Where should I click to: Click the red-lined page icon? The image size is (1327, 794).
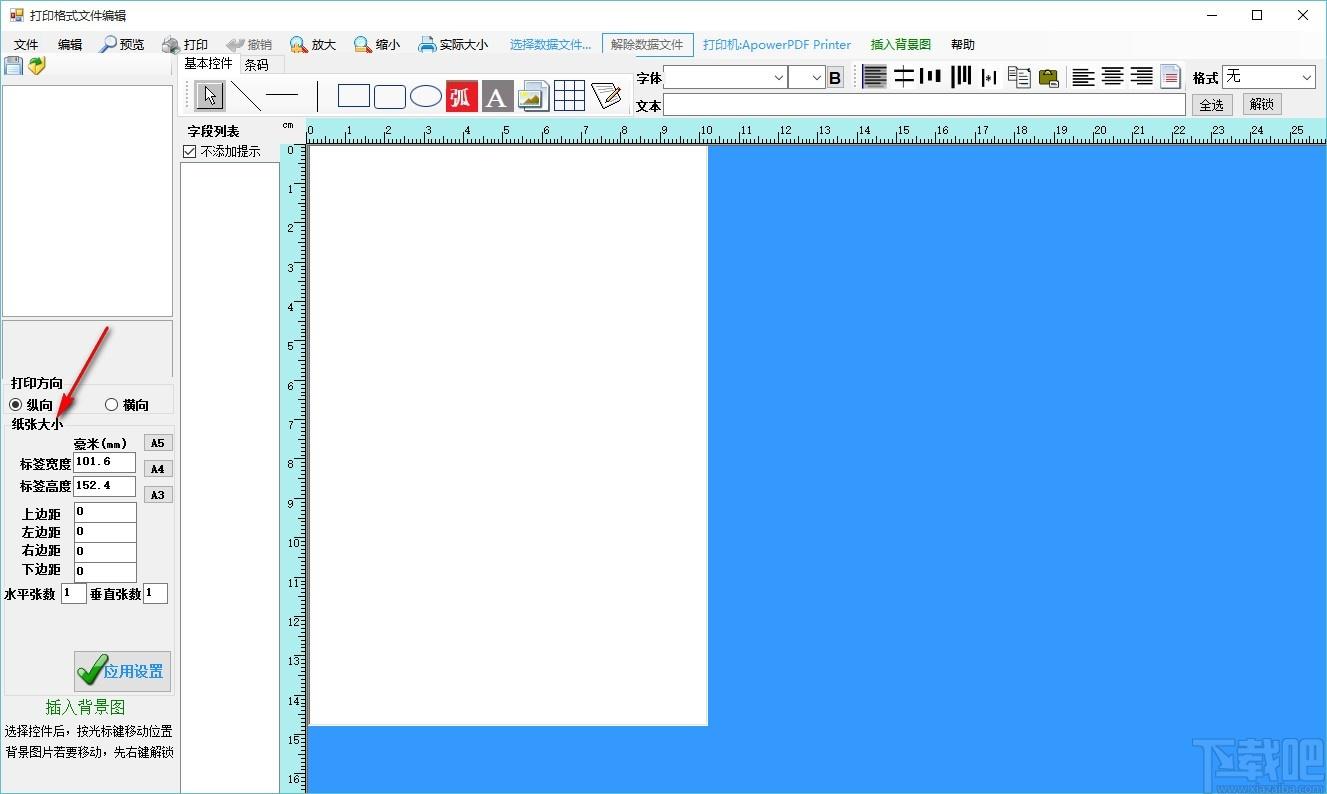(1171, 77)
